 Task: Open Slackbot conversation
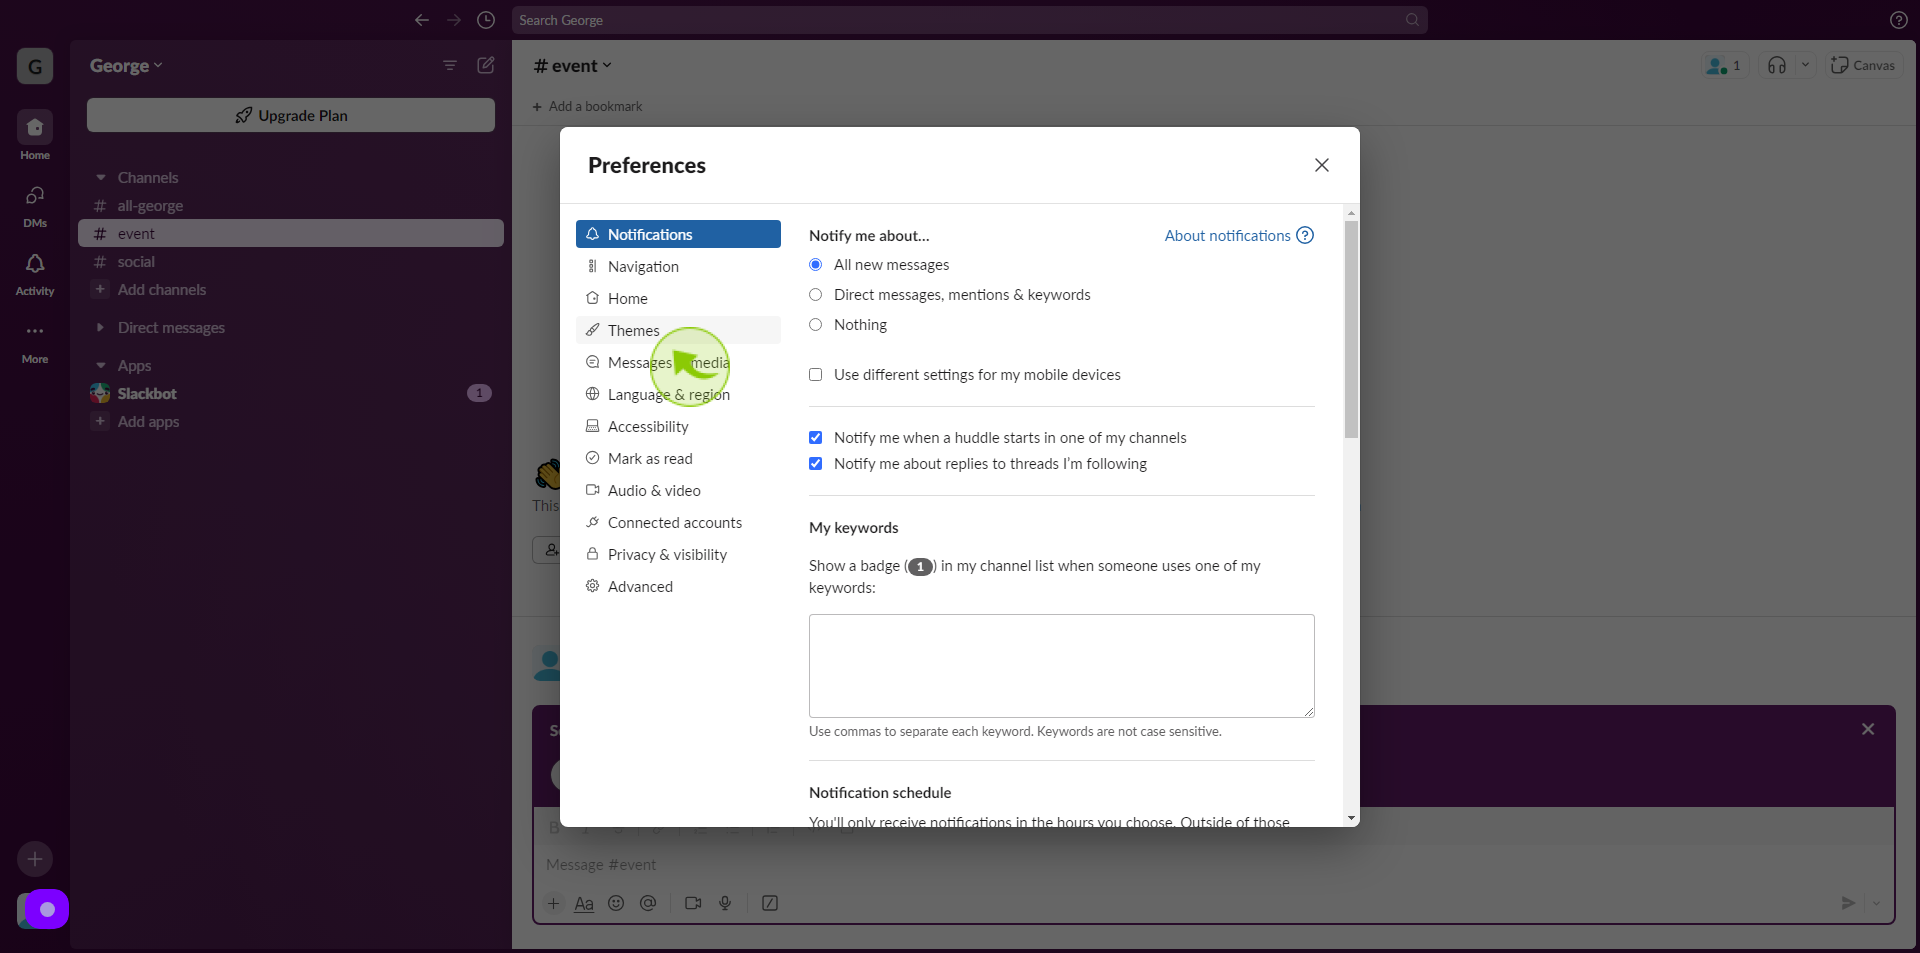(291, 393)
